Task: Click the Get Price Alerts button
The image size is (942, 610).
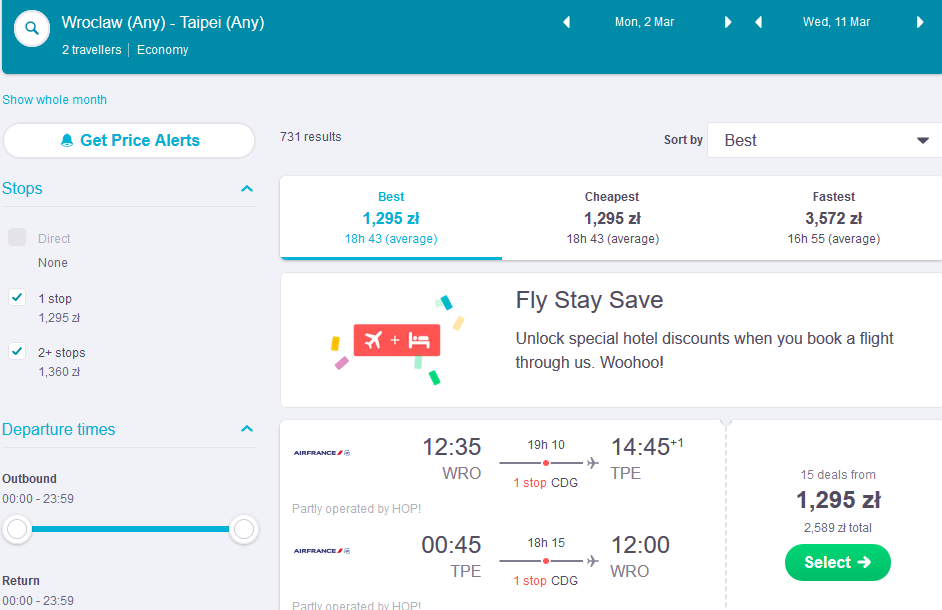Action: (129, 141)
